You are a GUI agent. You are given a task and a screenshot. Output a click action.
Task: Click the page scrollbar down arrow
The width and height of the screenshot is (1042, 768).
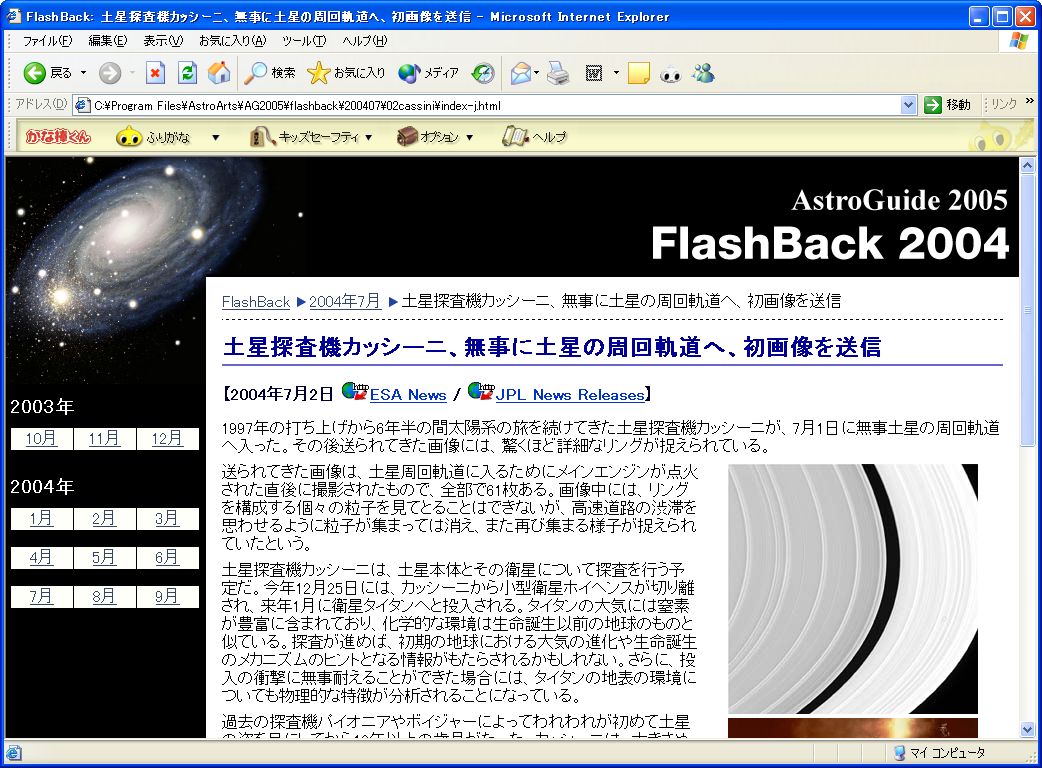click(x=1027, y=729)
